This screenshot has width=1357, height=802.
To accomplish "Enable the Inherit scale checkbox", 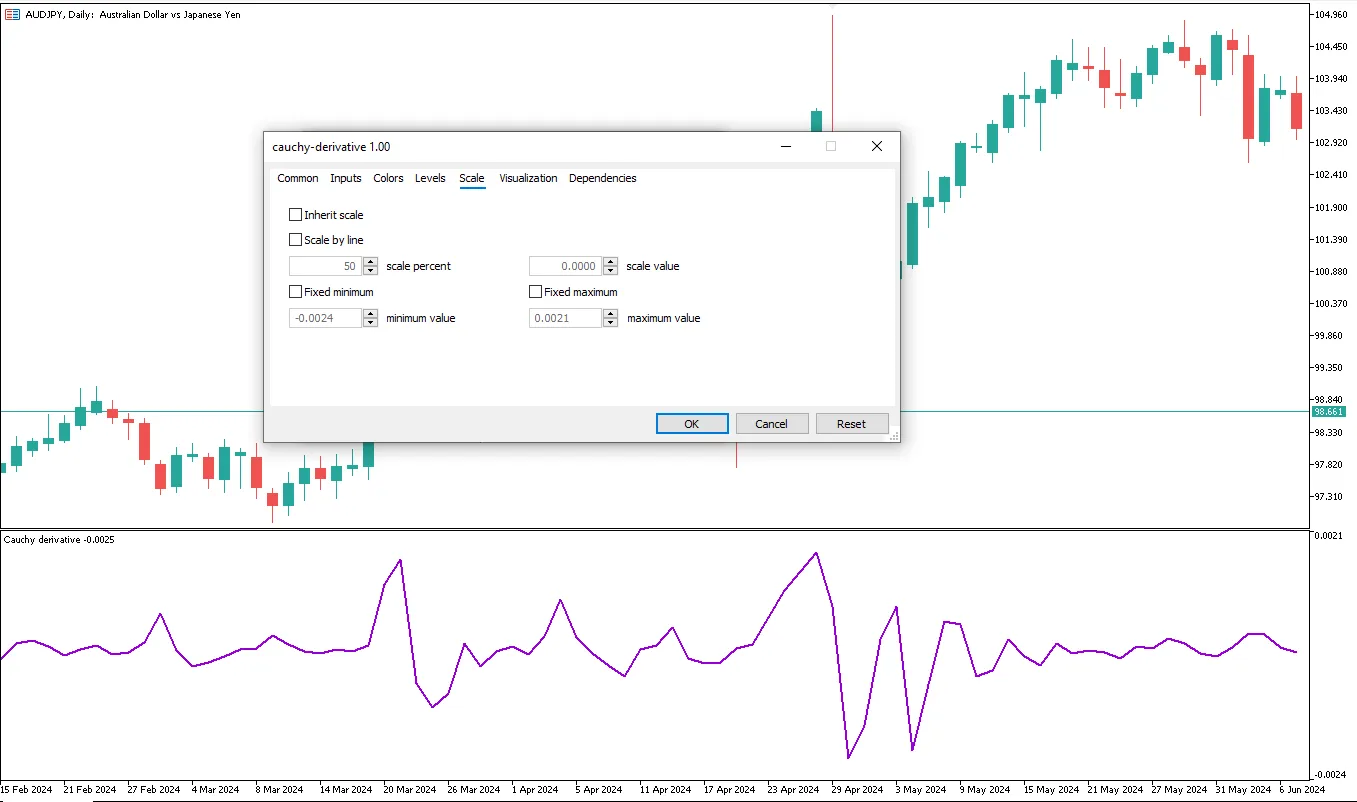I will click(x=295, y=214).
